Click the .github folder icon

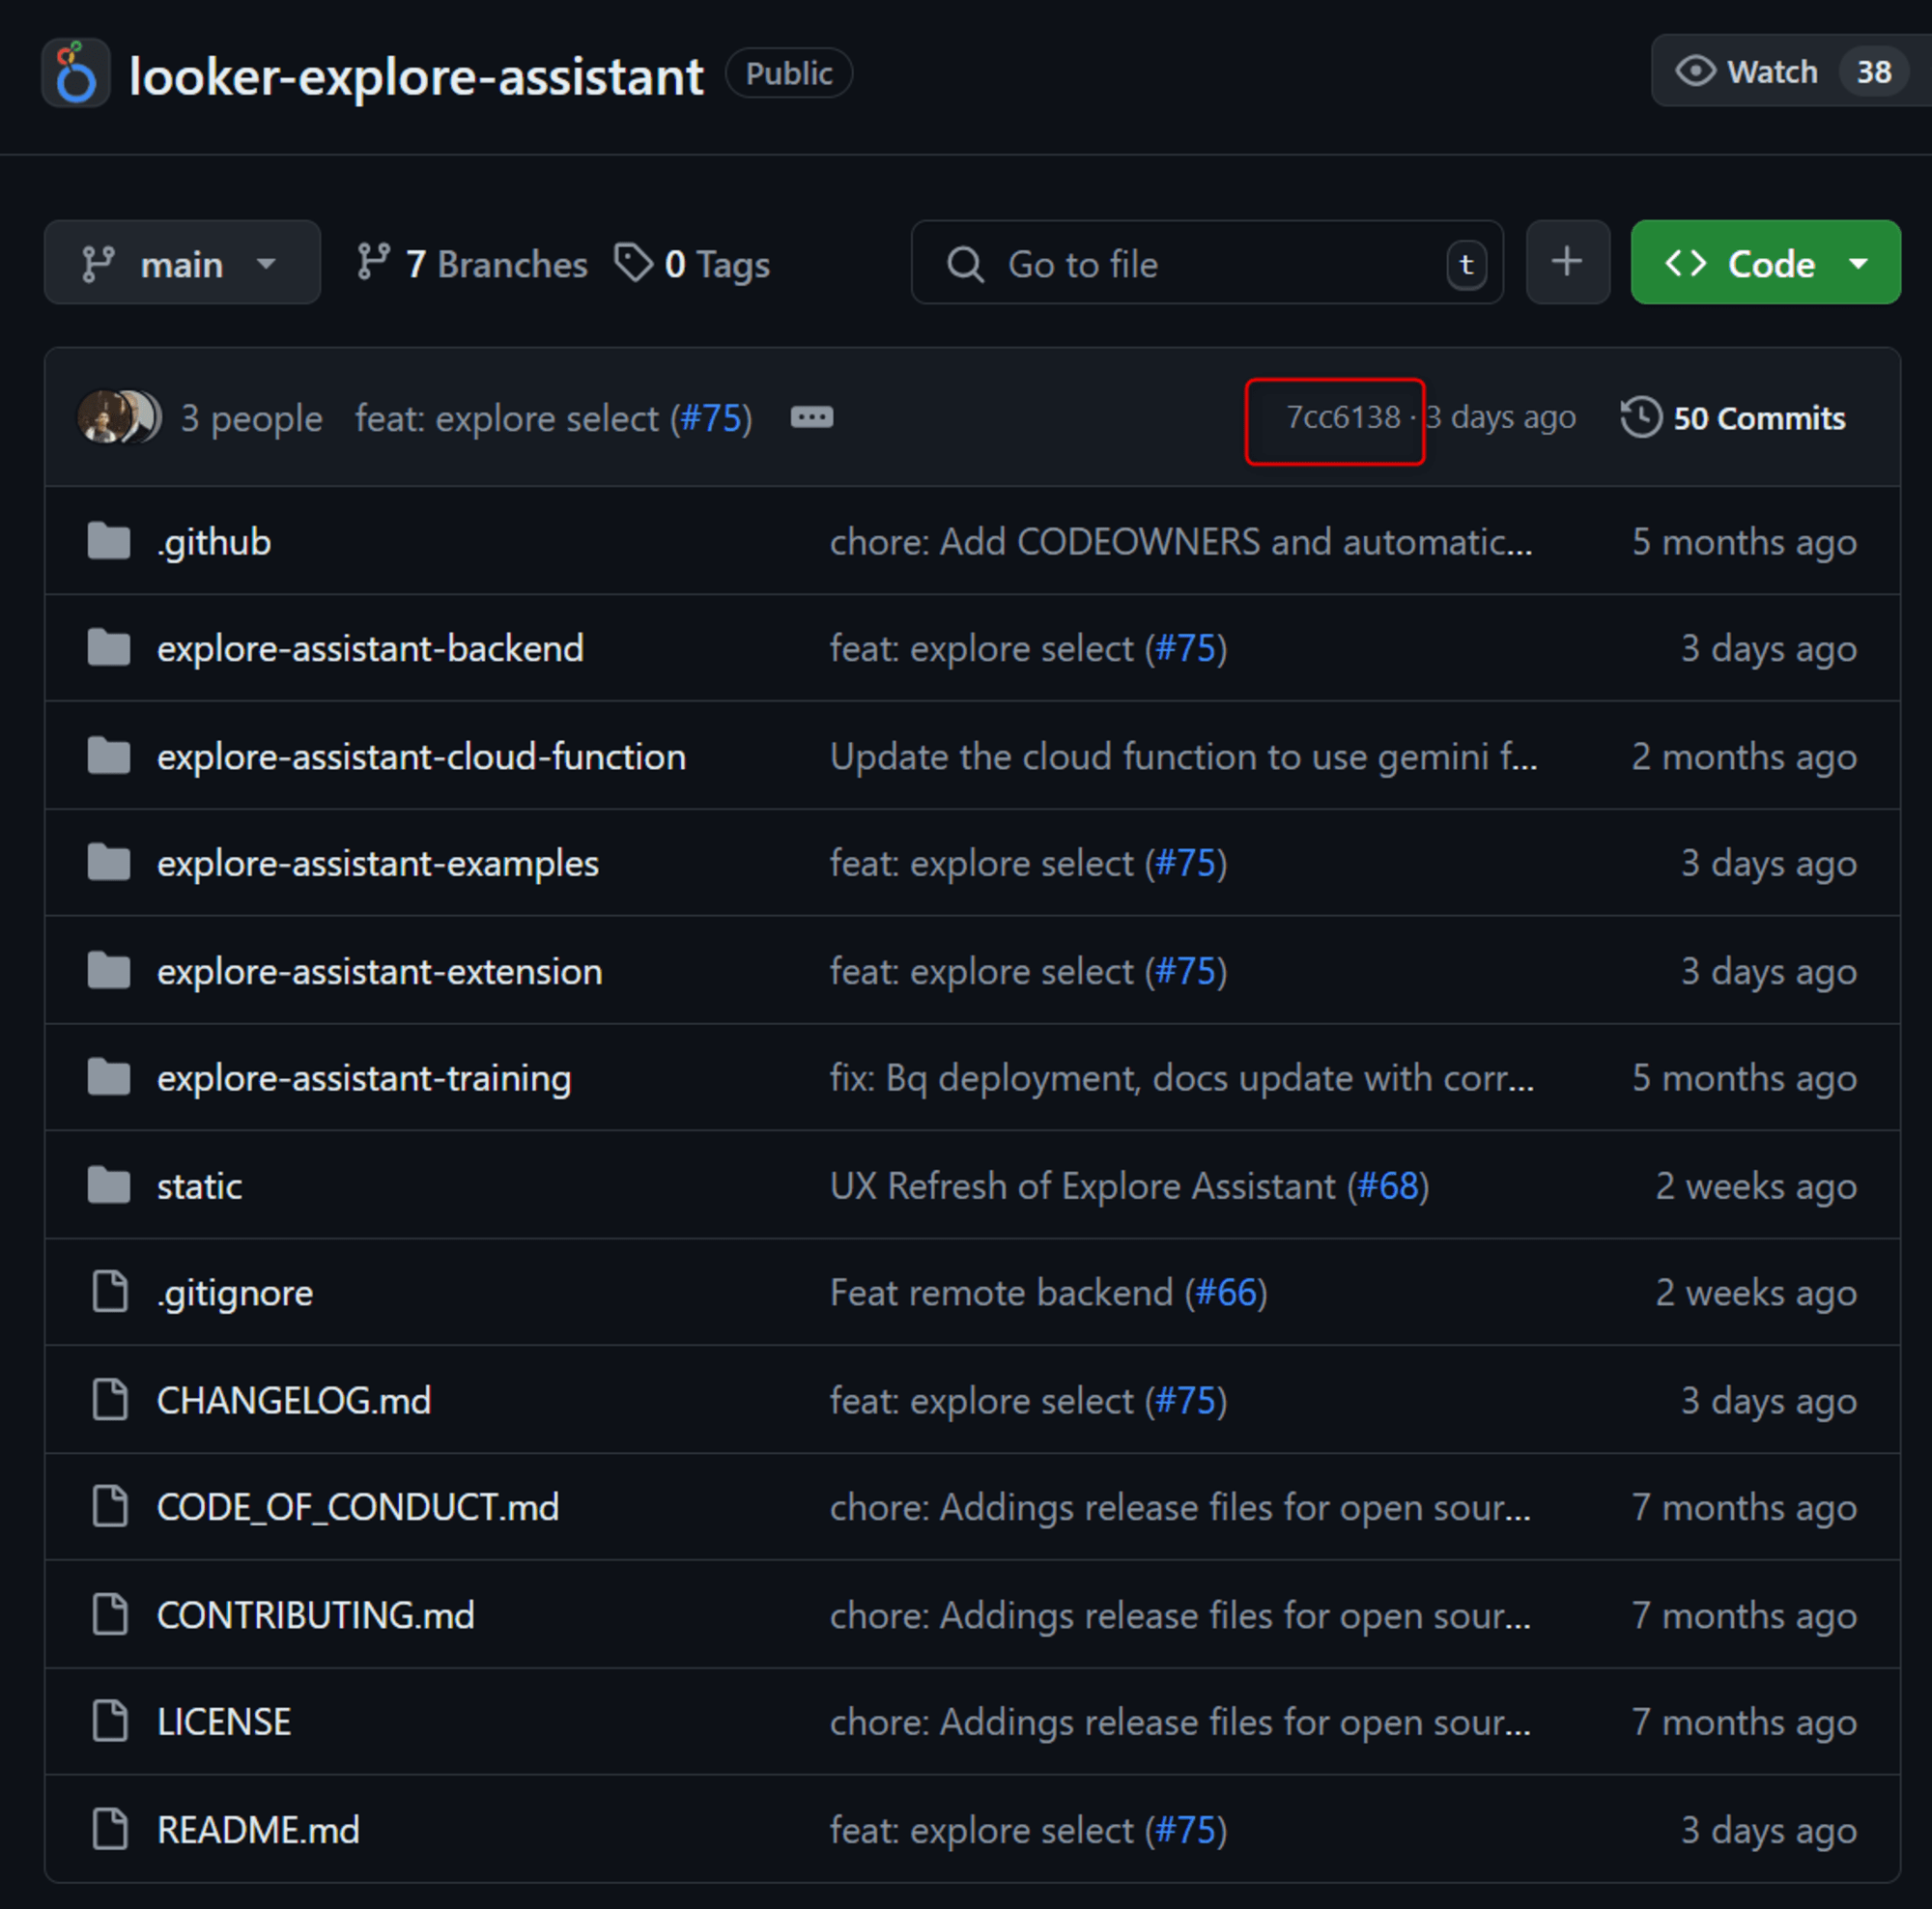(x=108, y=541)
